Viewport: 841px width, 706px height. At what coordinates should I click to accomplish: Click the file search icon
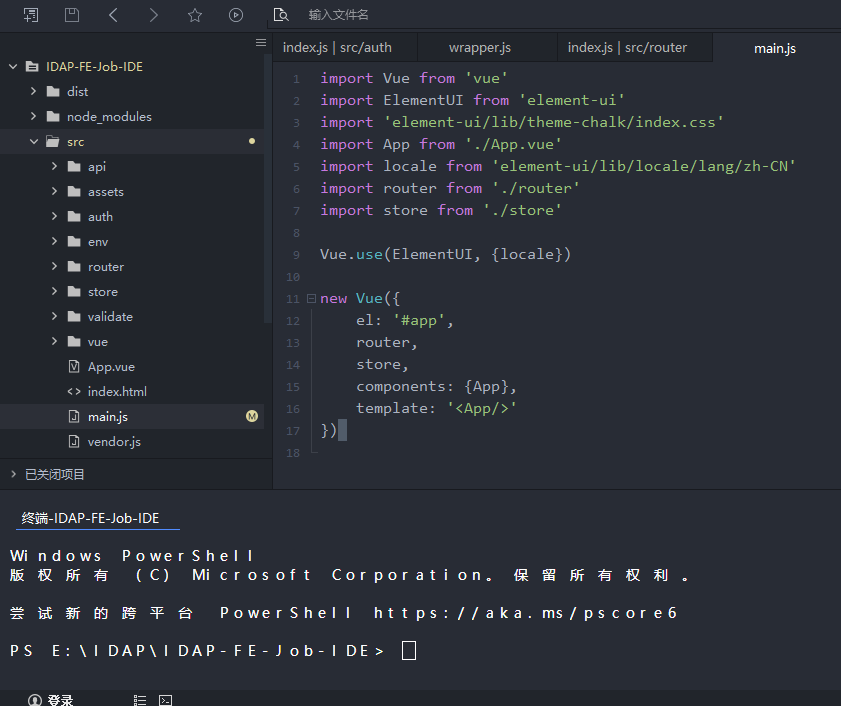[x=281, y=15]
